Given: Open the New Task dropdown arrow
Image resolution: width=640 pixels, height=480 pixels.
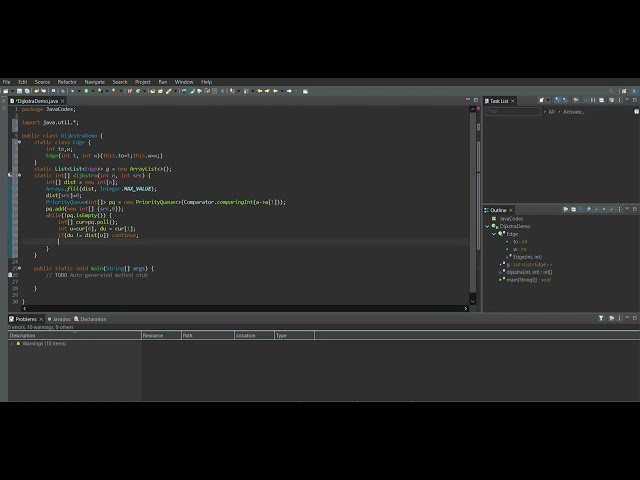Looking at the screenshot, I should pyautogui.click(x=549, y=100).
